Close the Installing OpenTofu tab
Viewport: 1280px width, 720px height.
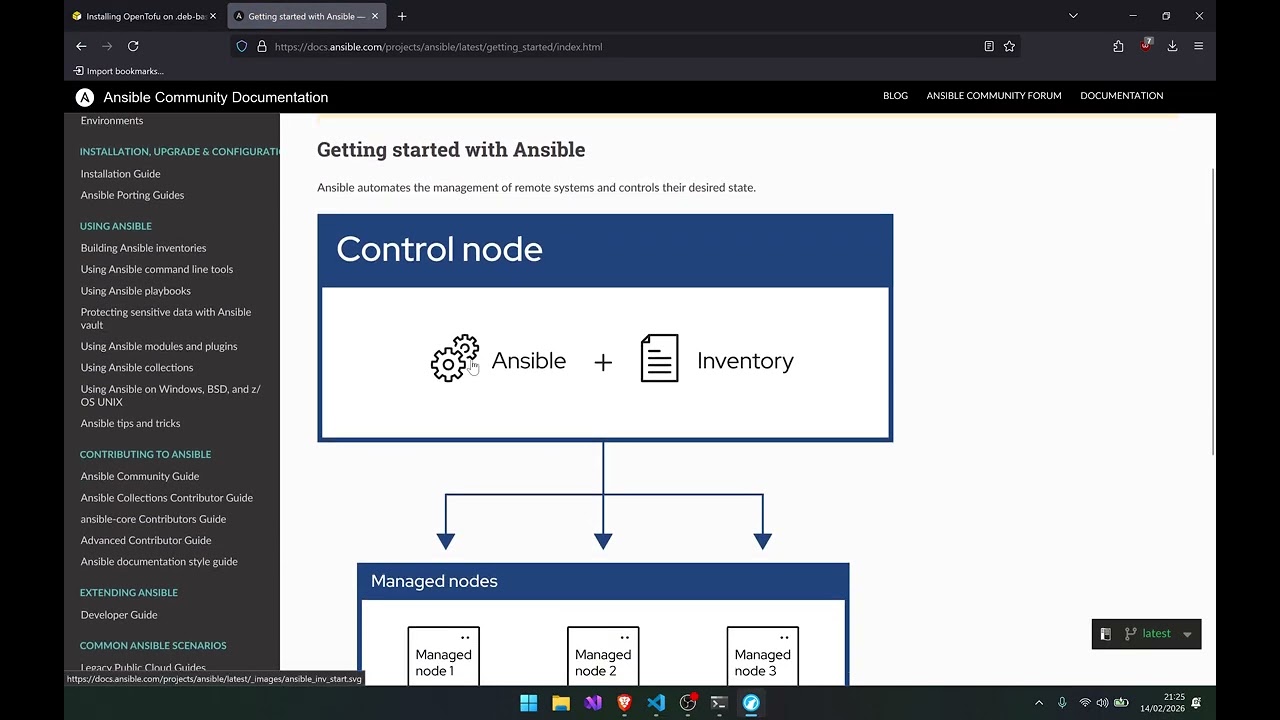click(x=213, y=16)
